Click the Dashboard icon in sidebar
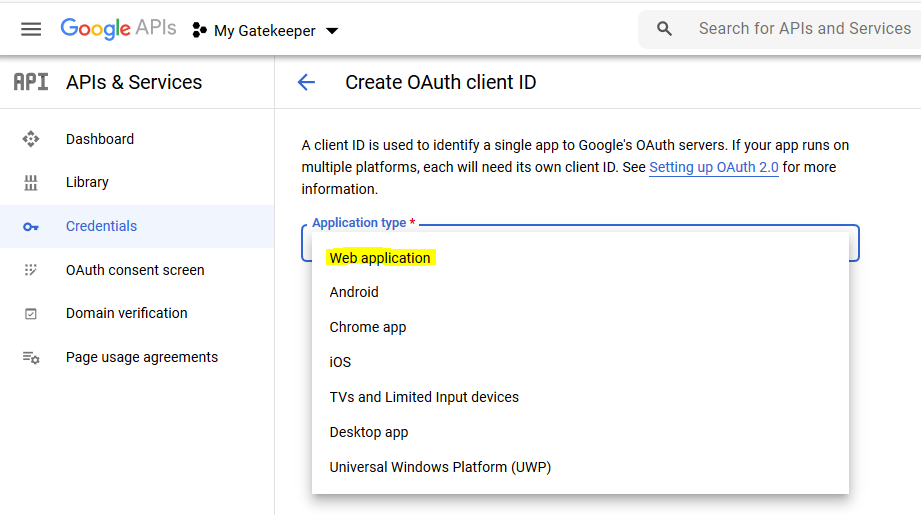The height and width of the screenshot is (515, 921). point(31,139)
